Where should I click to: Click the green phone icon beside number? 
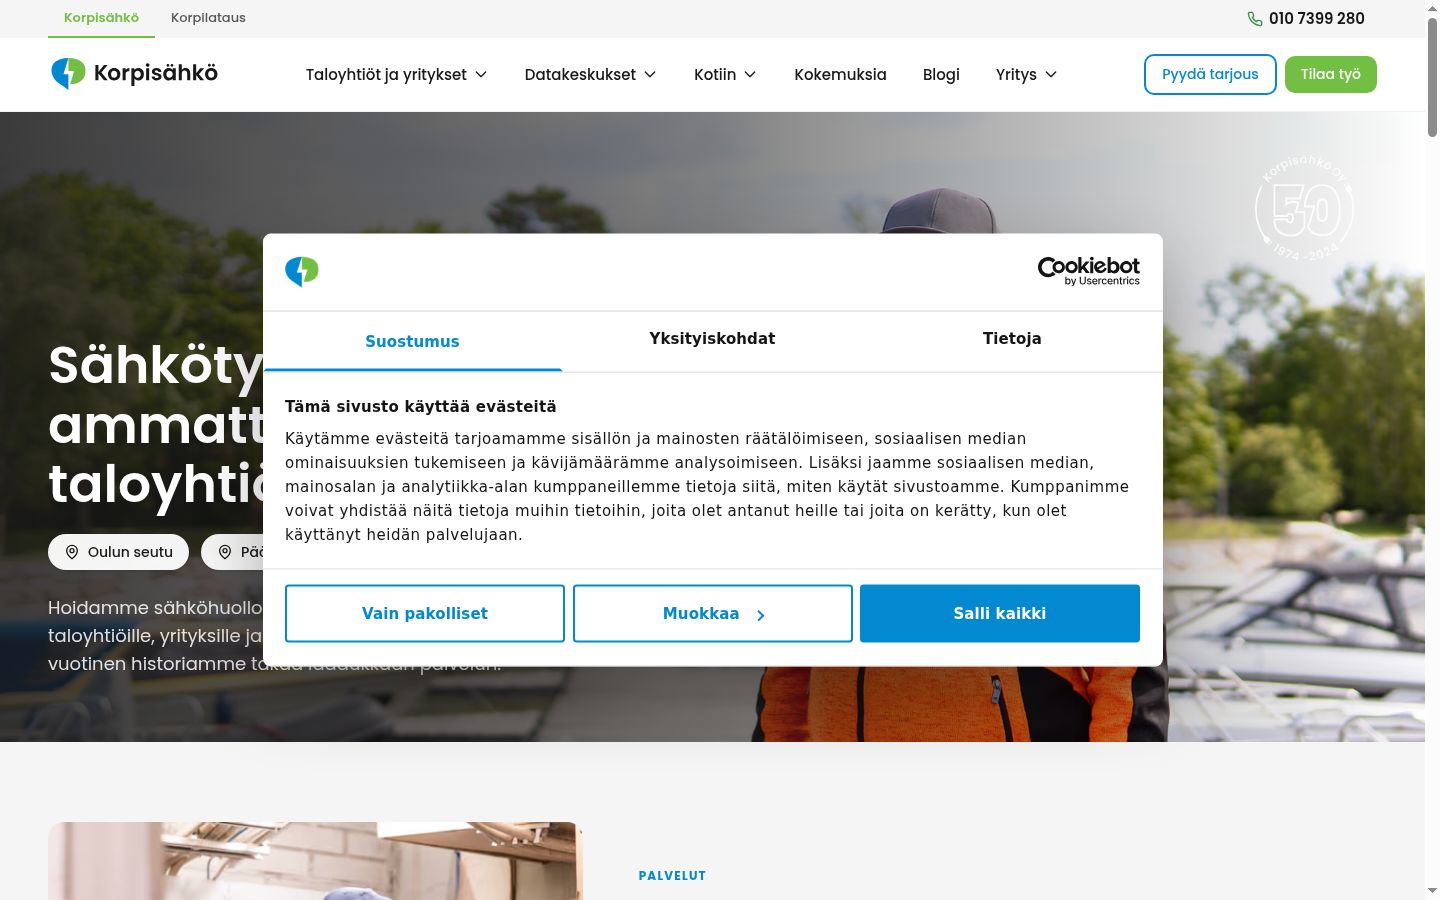(1255, 19)
